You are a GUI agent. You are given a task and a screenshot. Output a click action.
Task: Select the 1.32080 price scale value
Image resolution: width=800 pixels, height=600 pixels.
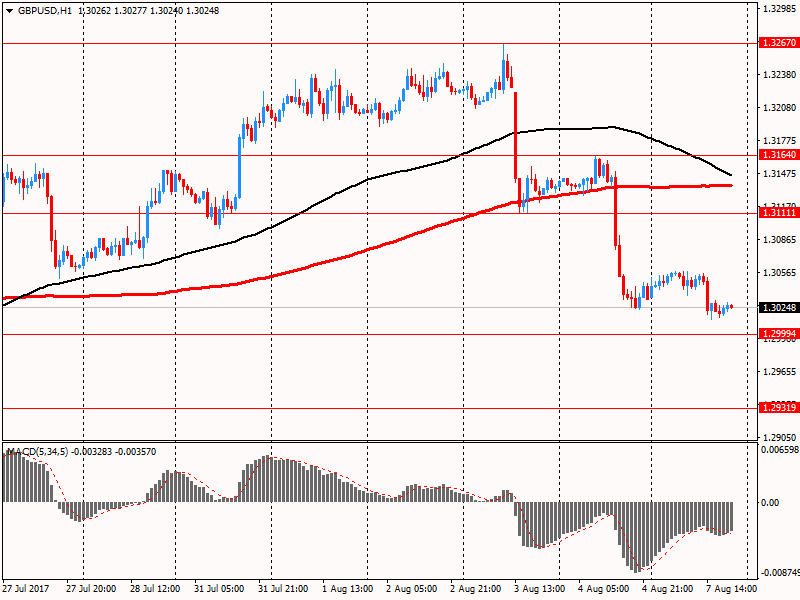point(780,108)
